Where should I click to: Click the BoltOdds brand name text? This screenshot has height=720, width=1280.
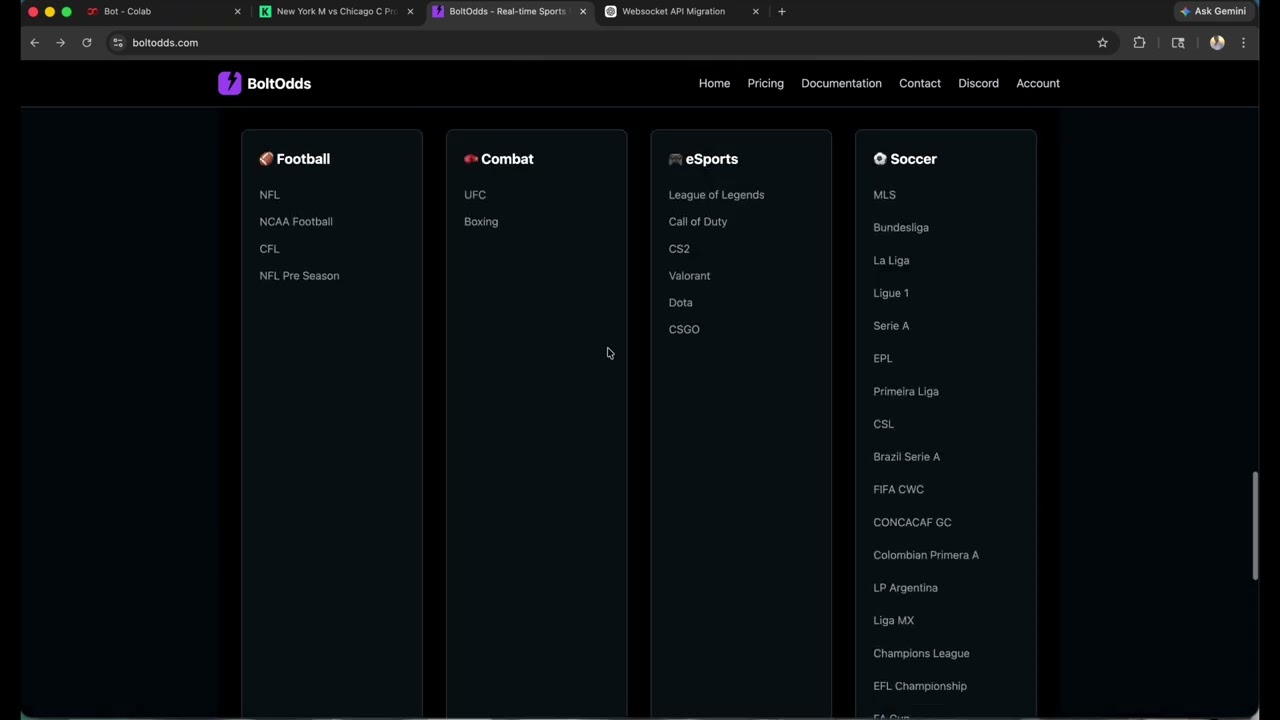click(x=279, y=83)
